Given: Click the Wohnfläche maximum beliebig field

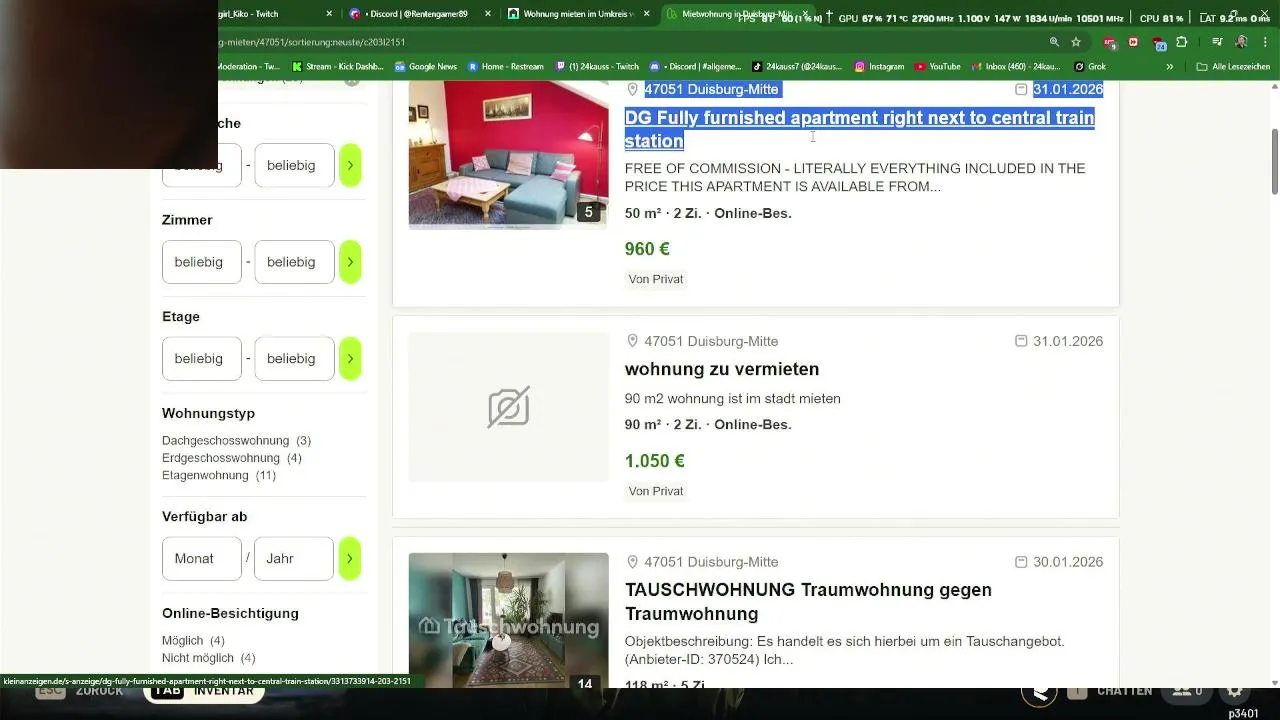Looking at the screenshot, I should [294, 165].
